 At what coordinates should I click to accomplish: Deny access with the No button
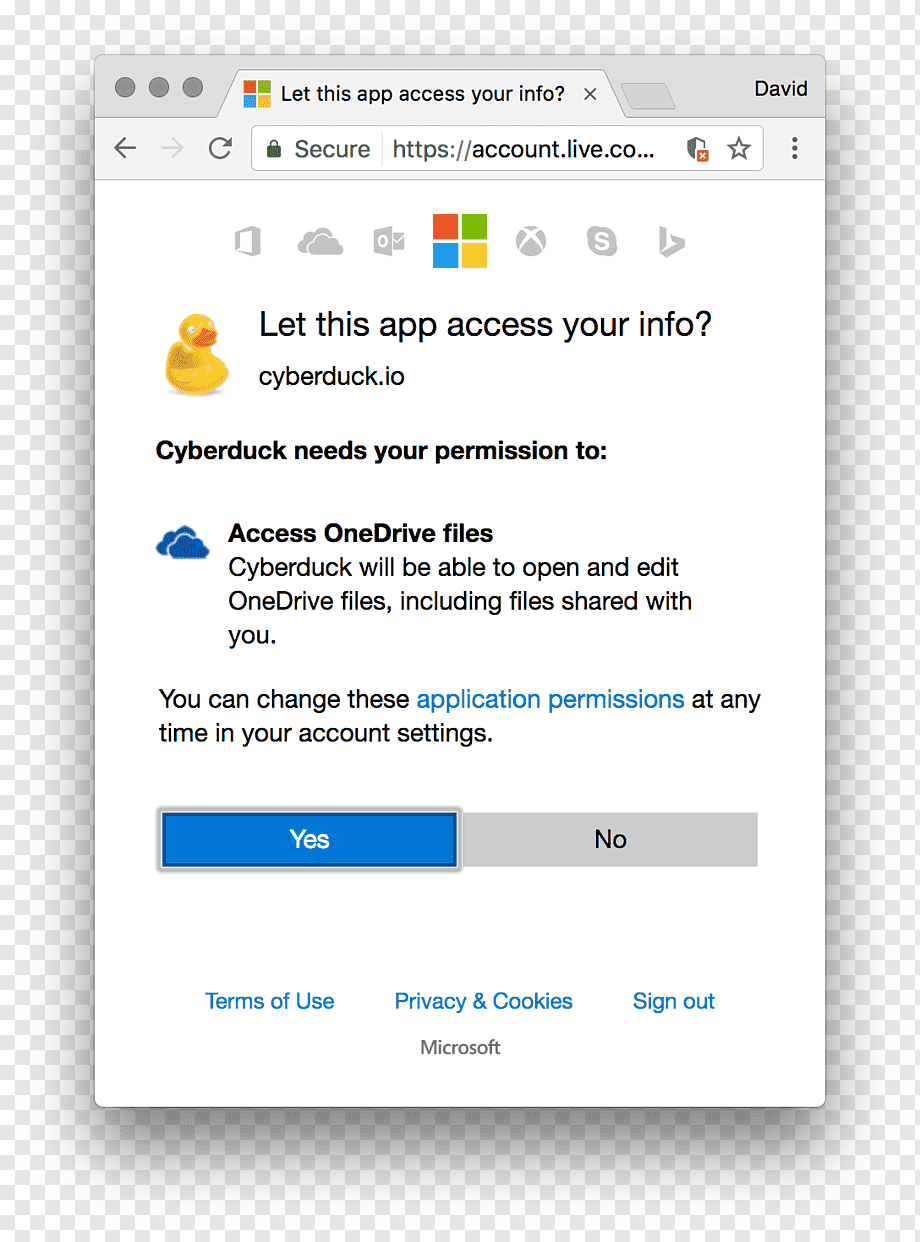(610, 839)
